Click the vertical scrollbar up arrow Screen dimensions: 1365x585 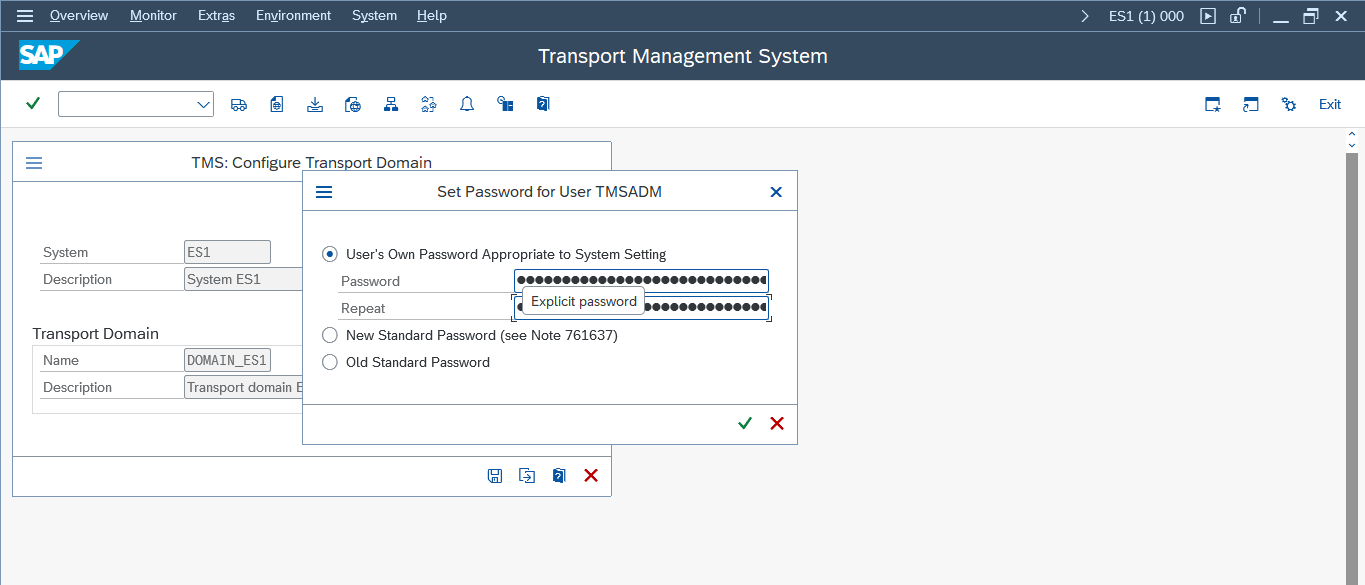(1352, 135)
